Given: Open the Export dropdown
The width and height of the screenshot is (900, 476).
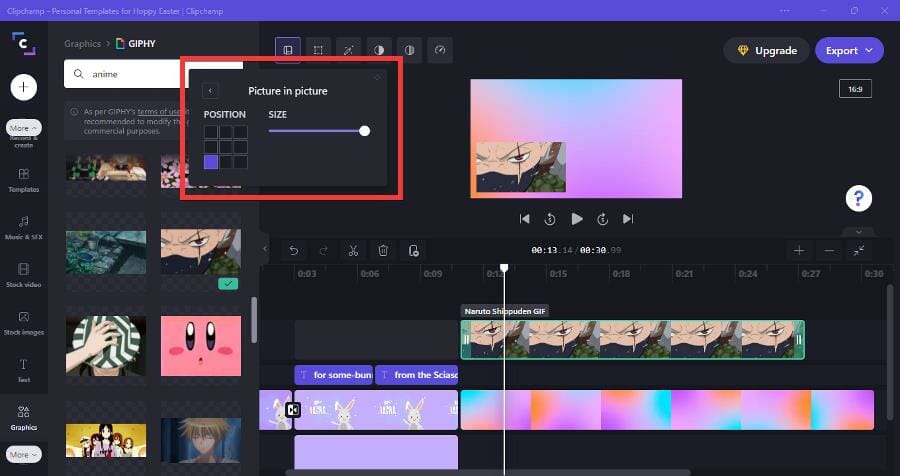Looking at the screenshot, I should pos(849,51).
